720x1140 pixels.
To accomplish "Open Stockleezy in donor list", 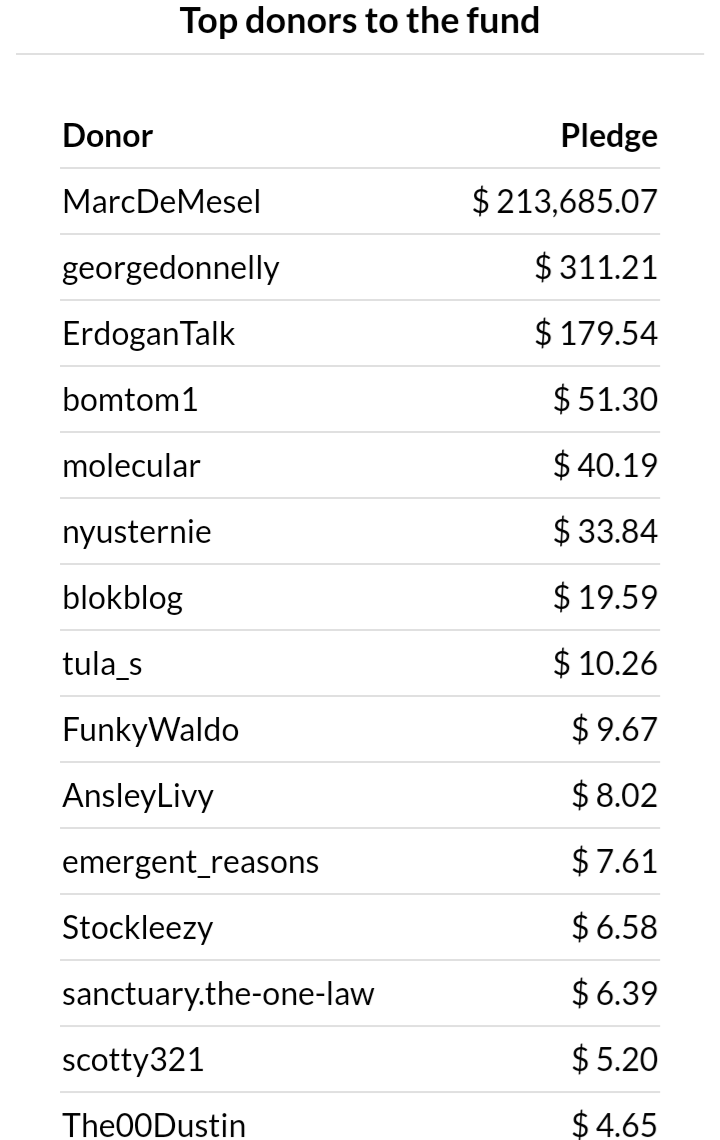I will coord(137,928).
